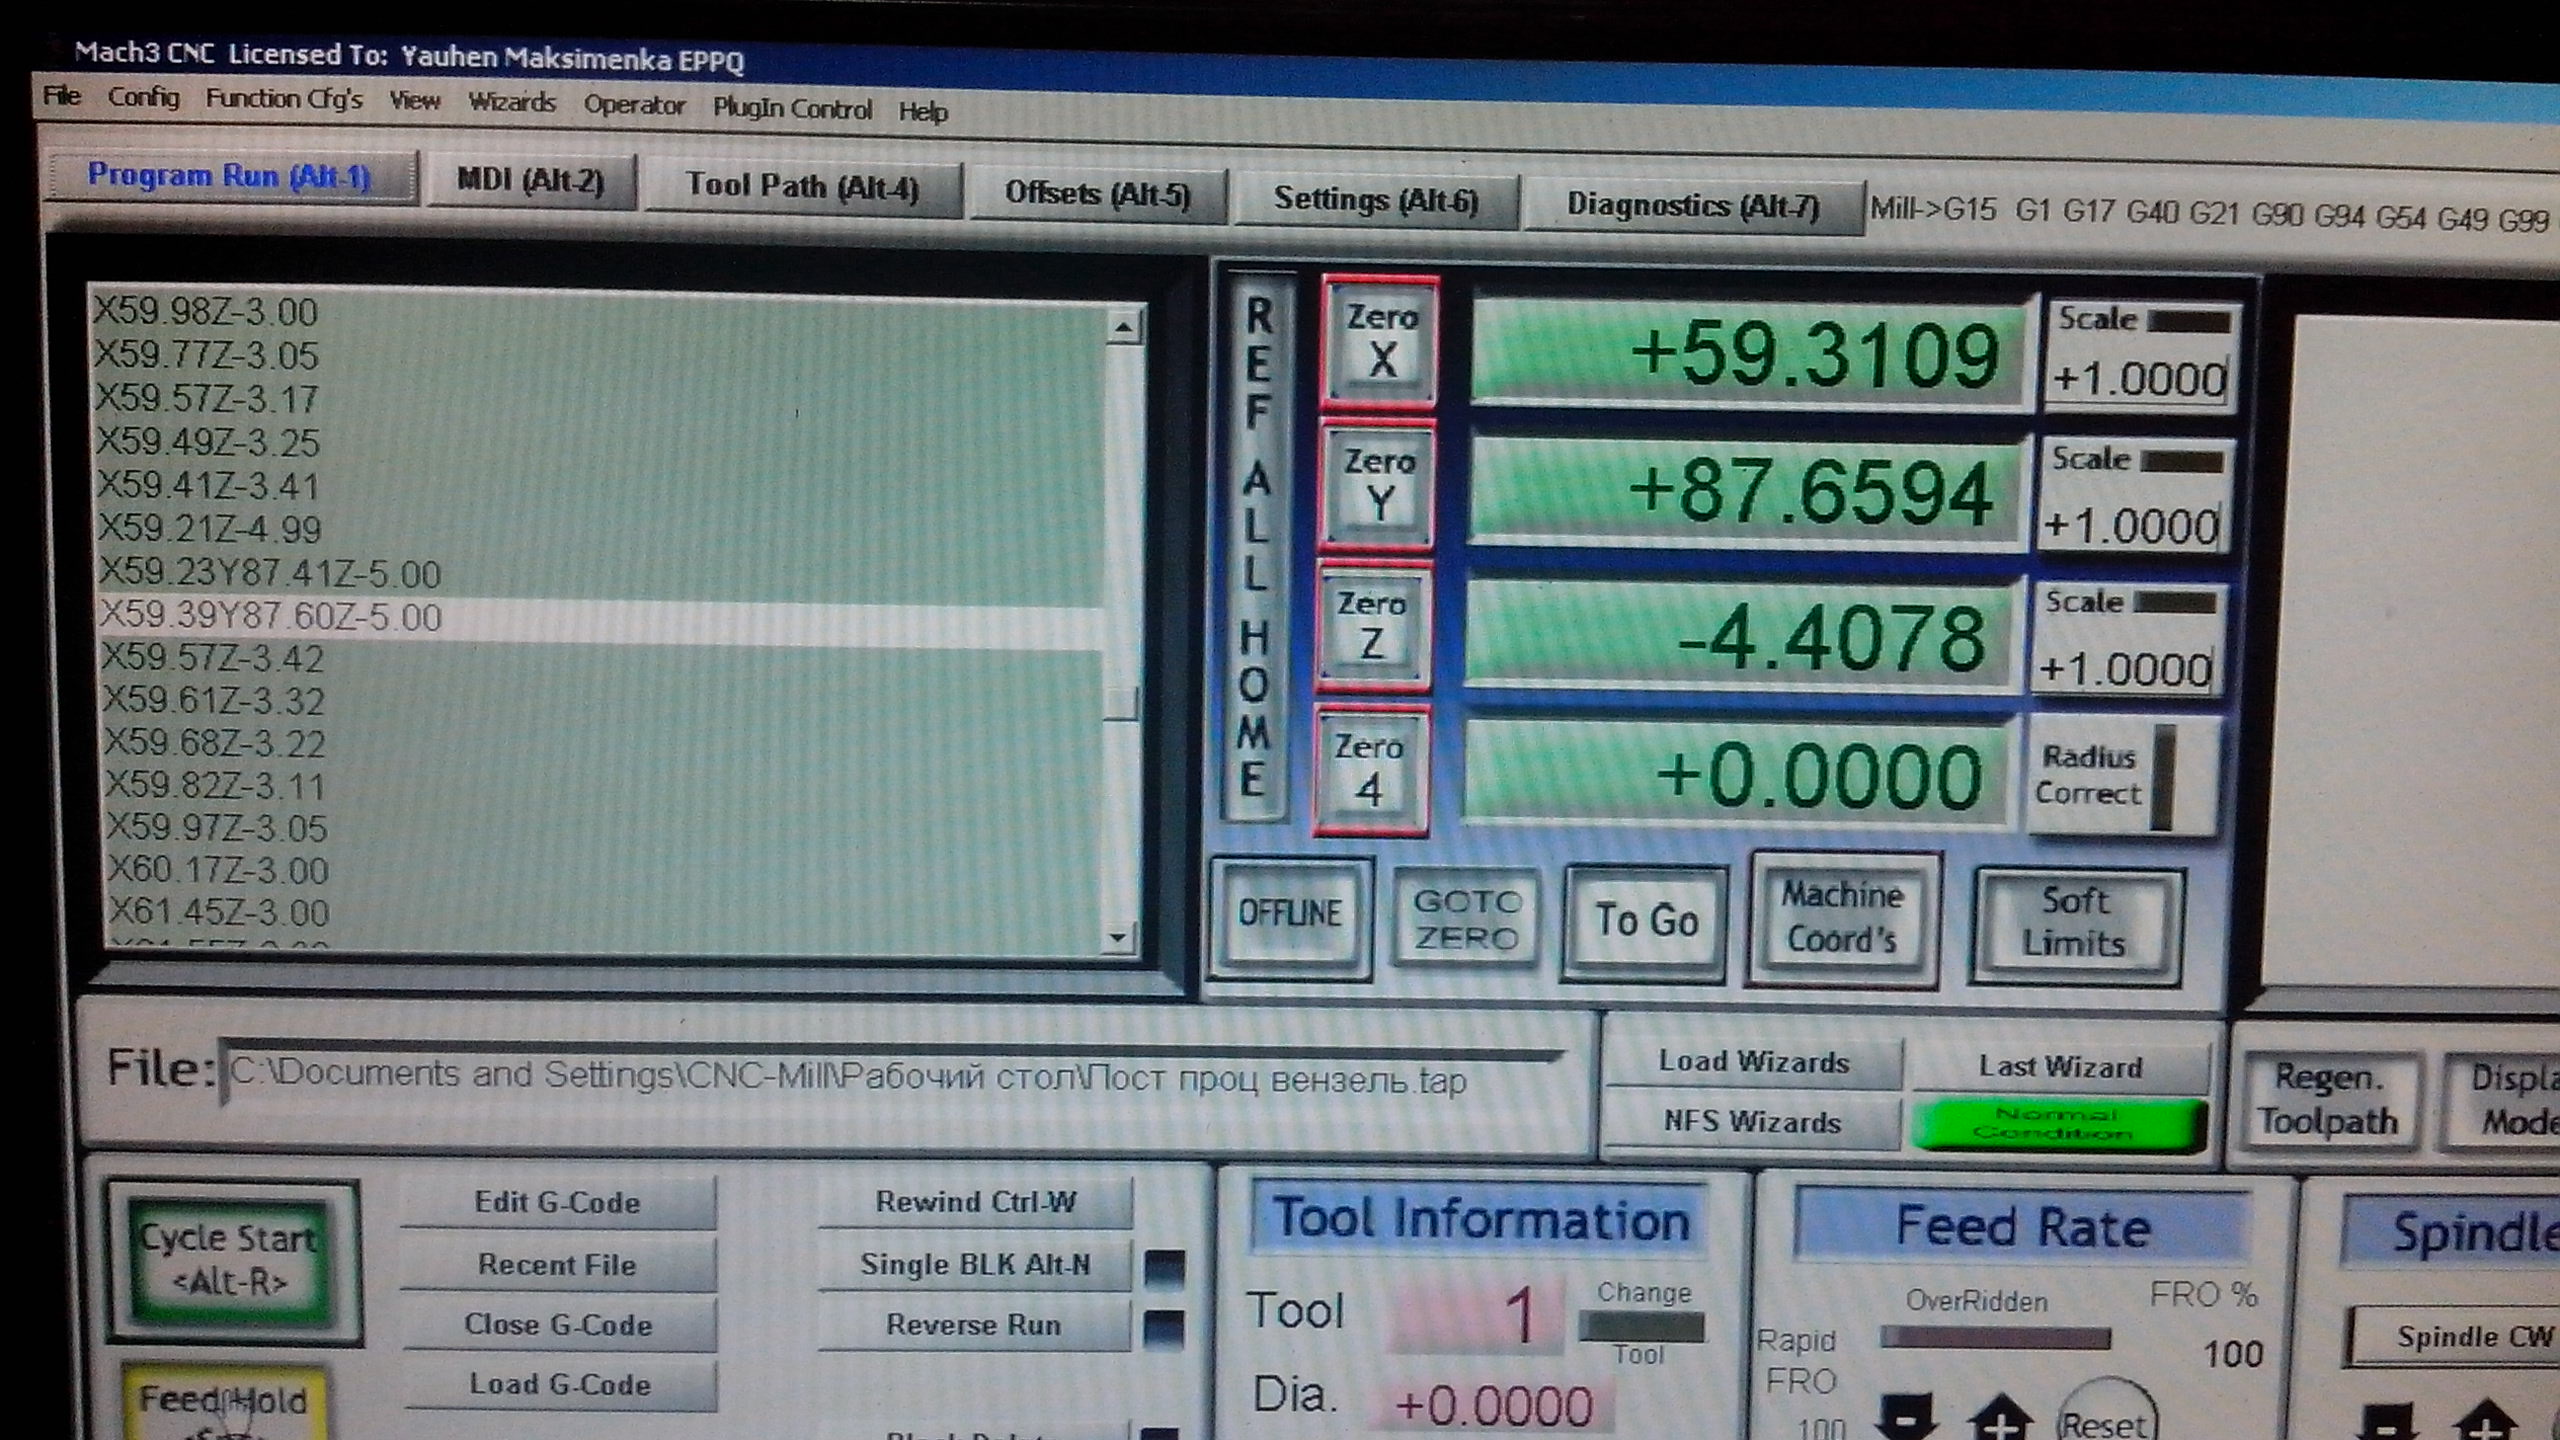Toggle the OFFLINE mode button
The width and height of the screenshot is (2560, 1440).
[x=1289, y=913]
